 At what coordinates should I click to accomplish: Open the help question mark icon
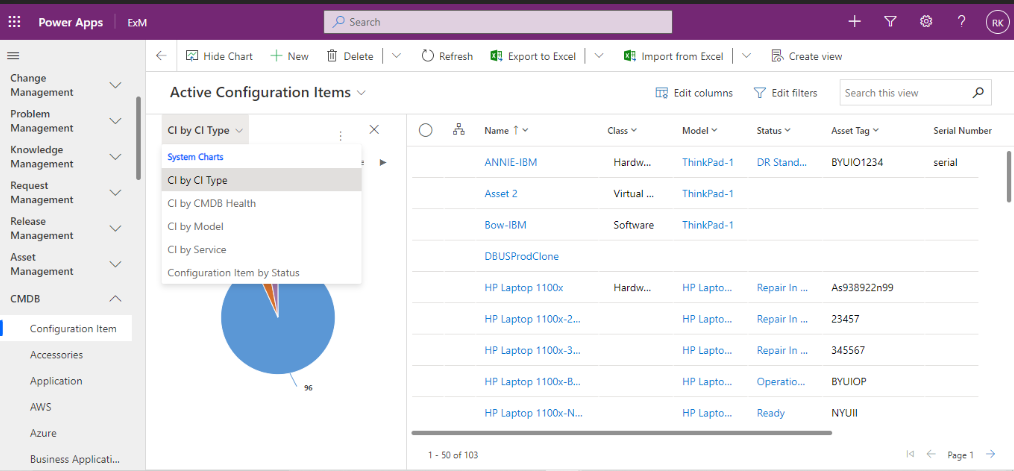[962, 22]
